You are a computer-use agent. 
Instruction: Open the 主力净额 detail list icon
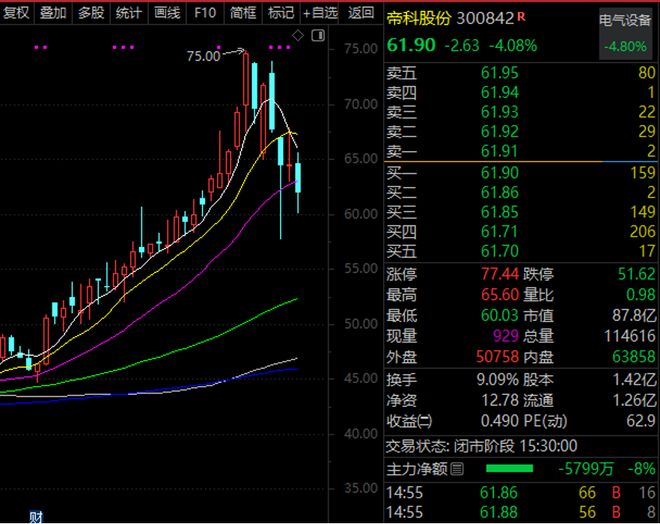457,468
